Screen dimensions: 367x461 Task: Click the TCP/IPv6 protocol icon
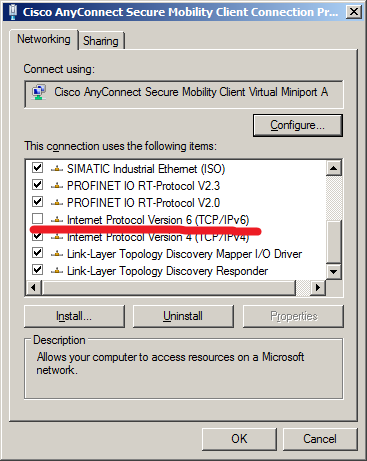click(57, 220)
